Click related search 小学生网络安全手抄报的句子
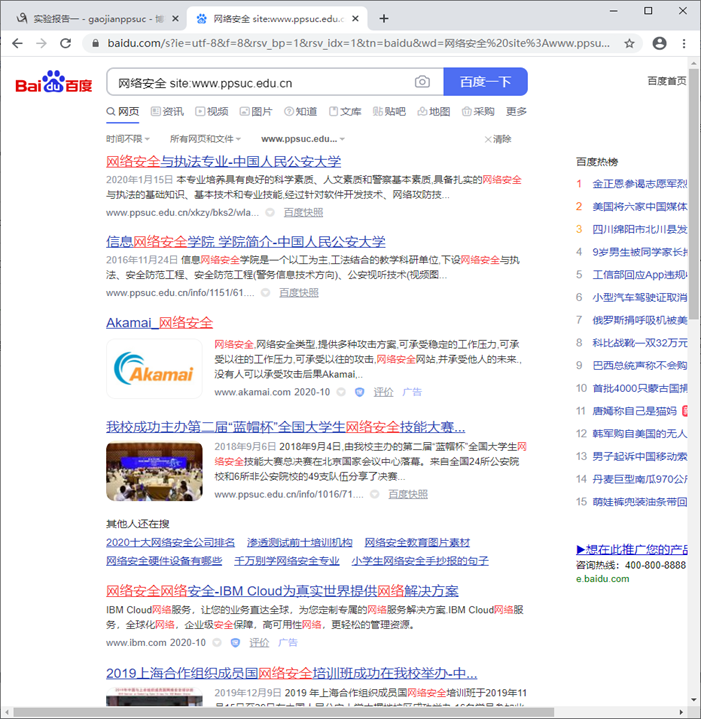 [x=420, y=561]
